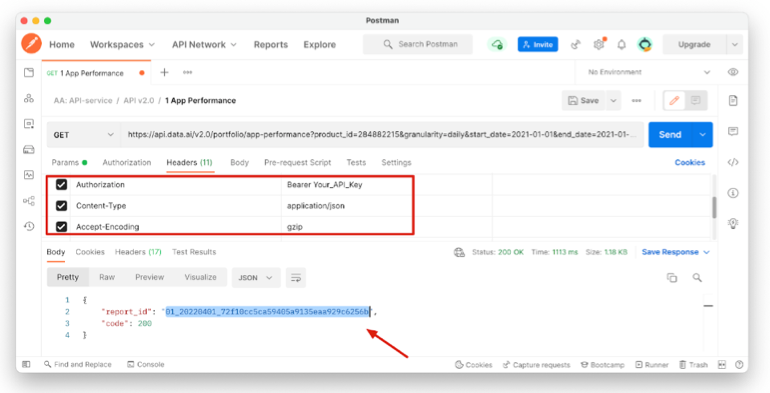The image size is (770, 393).
Task: Switch to the request Settings tab
Action: click(x=396, y=162)
